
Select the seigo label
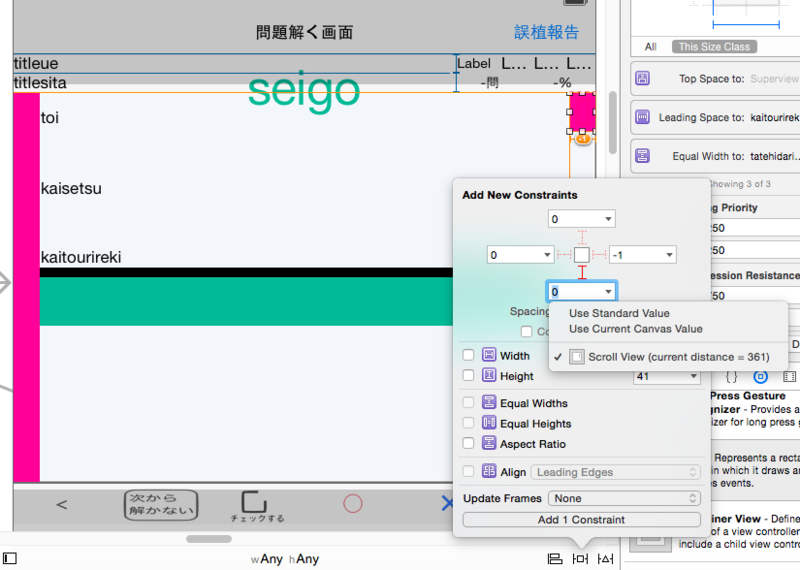click(x=304, y=90)
